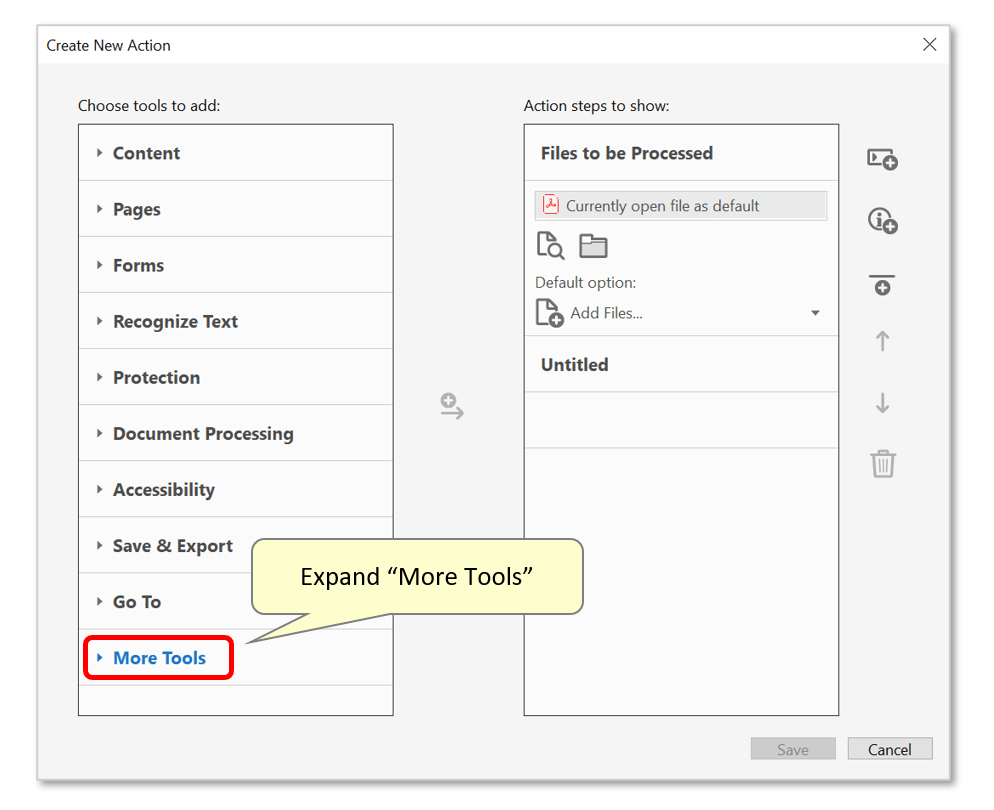Screen dimensions: 994x810
Task: Expand the Pages category triangle
Action: pyautogui.click(x=100, y=209)
